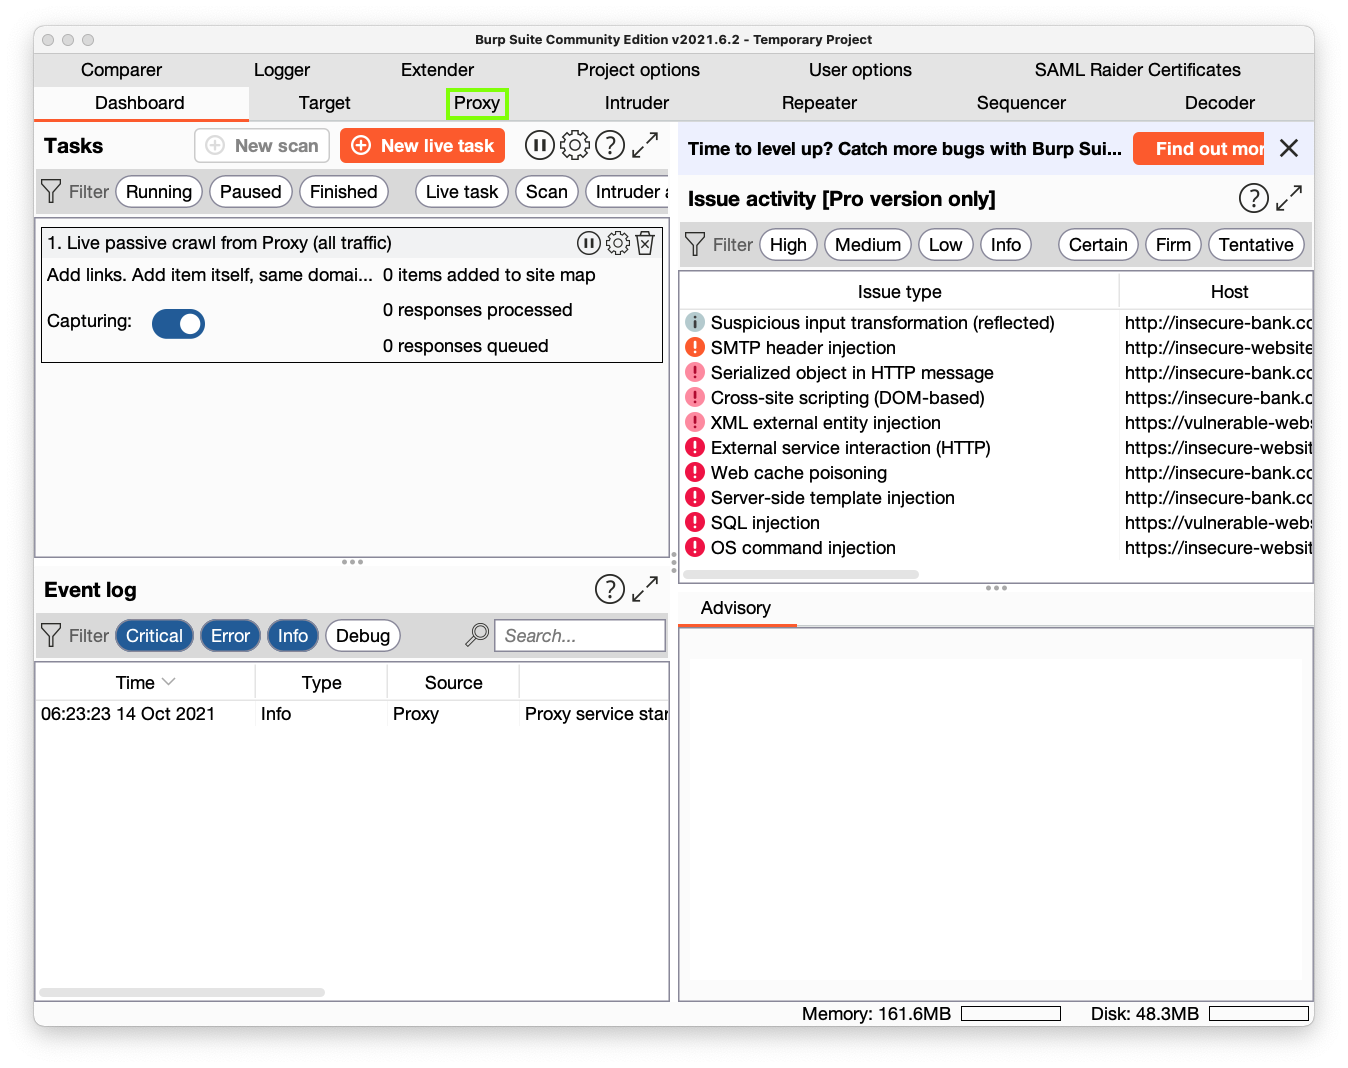Viewport: 1348px width, 1068px height.
Task: Pause the live passive crawl task
Action: coord(589,243)
